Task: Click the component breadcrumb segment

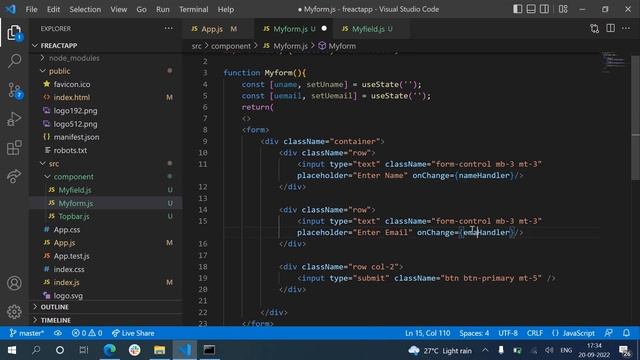Action: tap(231, 46)
